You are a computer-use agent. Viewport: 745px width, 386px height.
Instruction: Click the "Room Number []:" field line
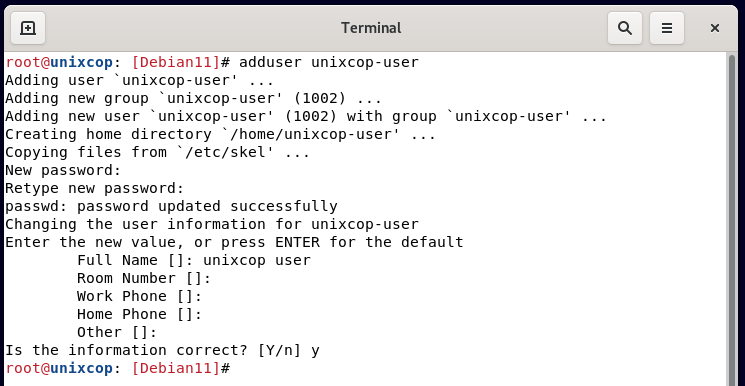pos(144,279)
